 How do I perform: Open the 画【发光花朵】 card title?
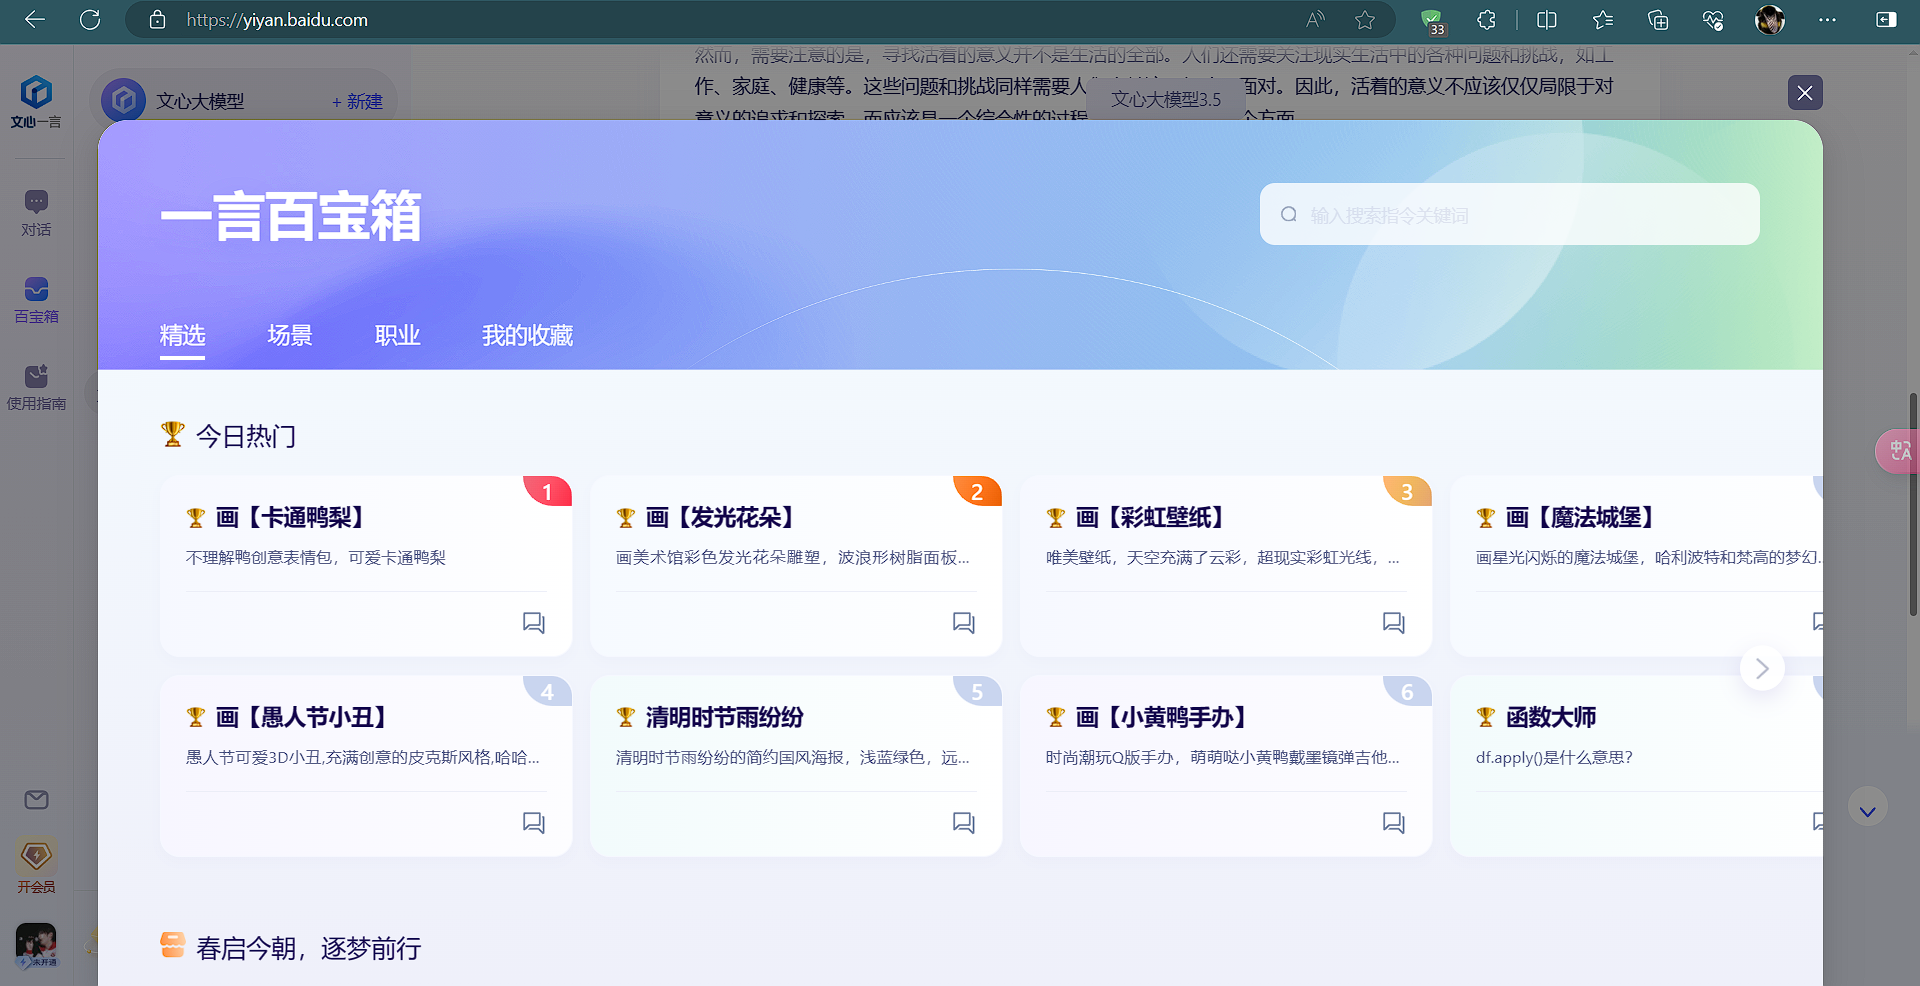point(720,518)
